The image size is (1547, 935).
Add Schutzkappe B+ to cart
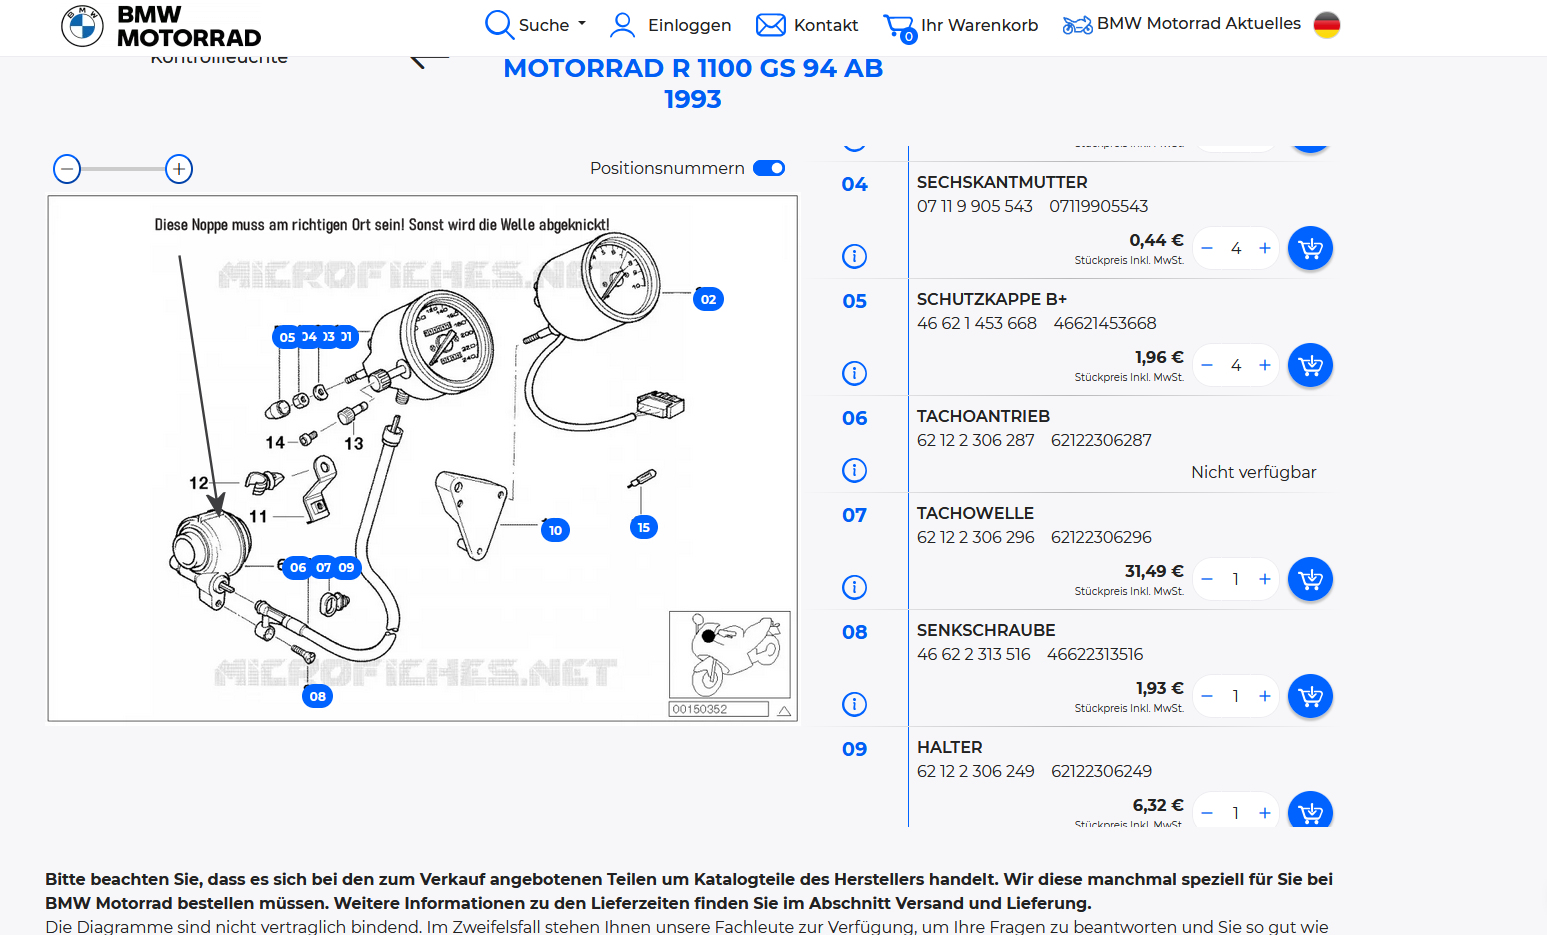1310,365
